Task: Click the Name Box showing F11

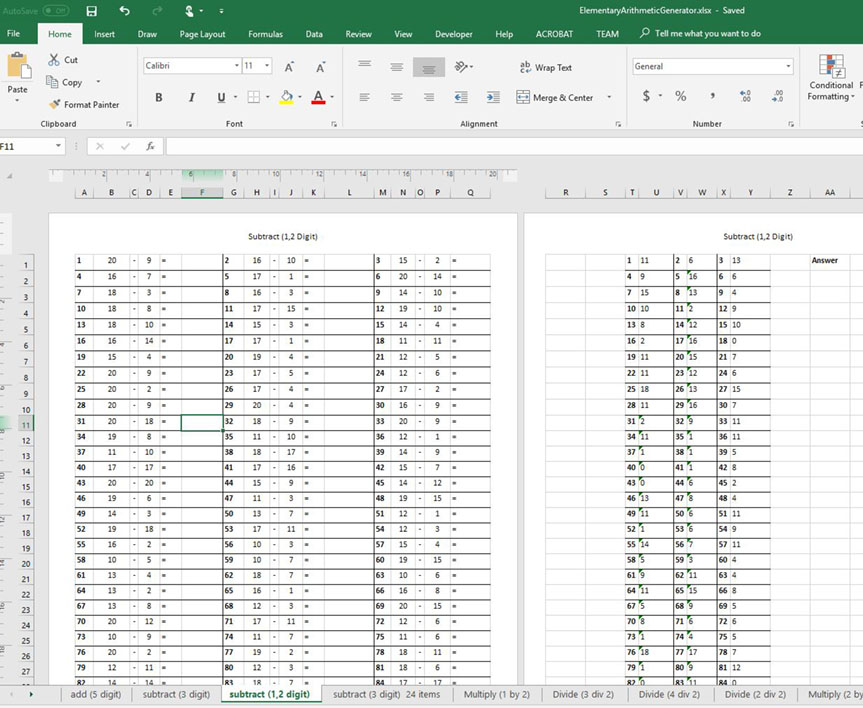Action: point(26,146)
